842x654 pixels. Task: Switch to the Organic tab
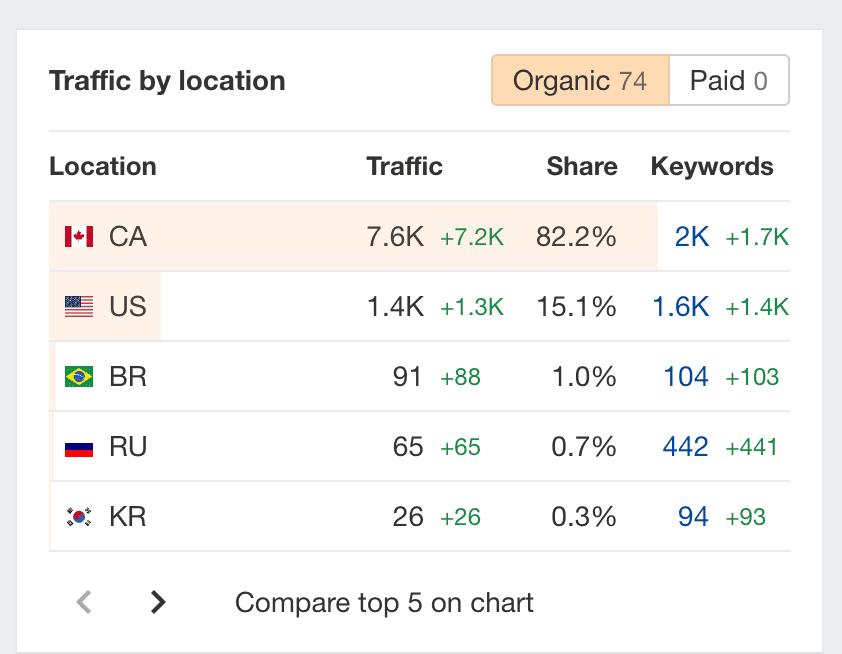(579, 81)
